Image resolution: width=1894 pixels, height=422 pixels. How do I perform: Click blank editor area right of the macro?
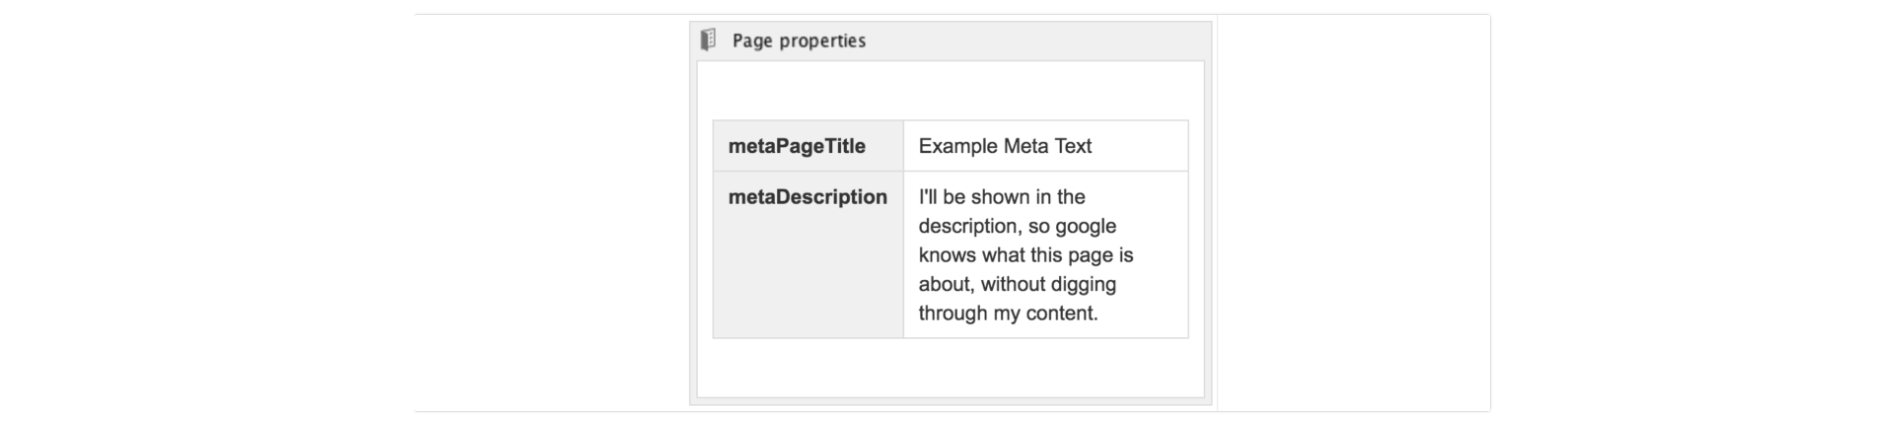(1350, 210)
